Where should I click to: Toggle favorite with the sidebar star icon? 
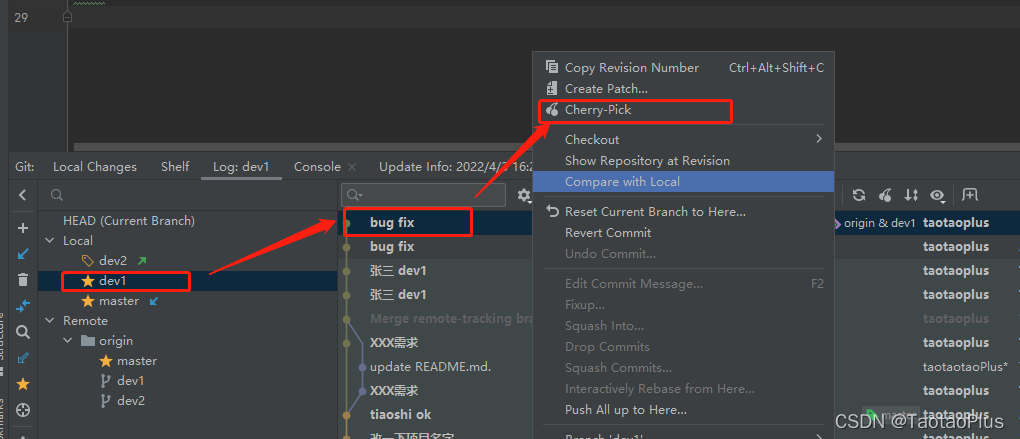(x=23, y=384)
